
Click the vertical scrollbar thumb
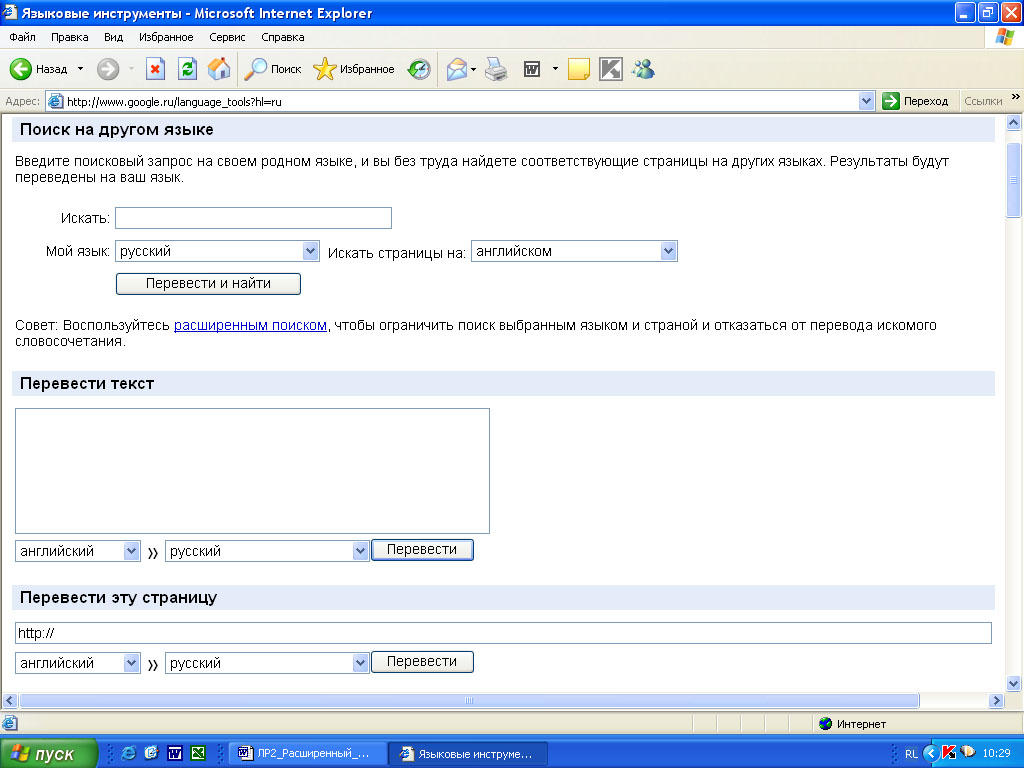pos(1014,180)
